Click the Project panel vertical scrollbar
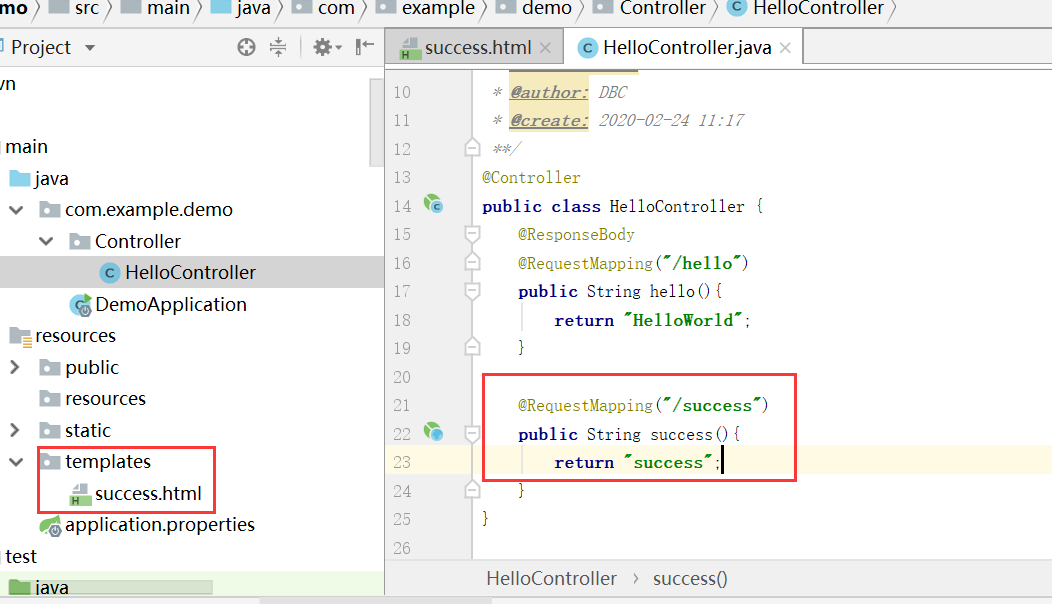This screenshot has width=1052, height=604. [376, 122]
